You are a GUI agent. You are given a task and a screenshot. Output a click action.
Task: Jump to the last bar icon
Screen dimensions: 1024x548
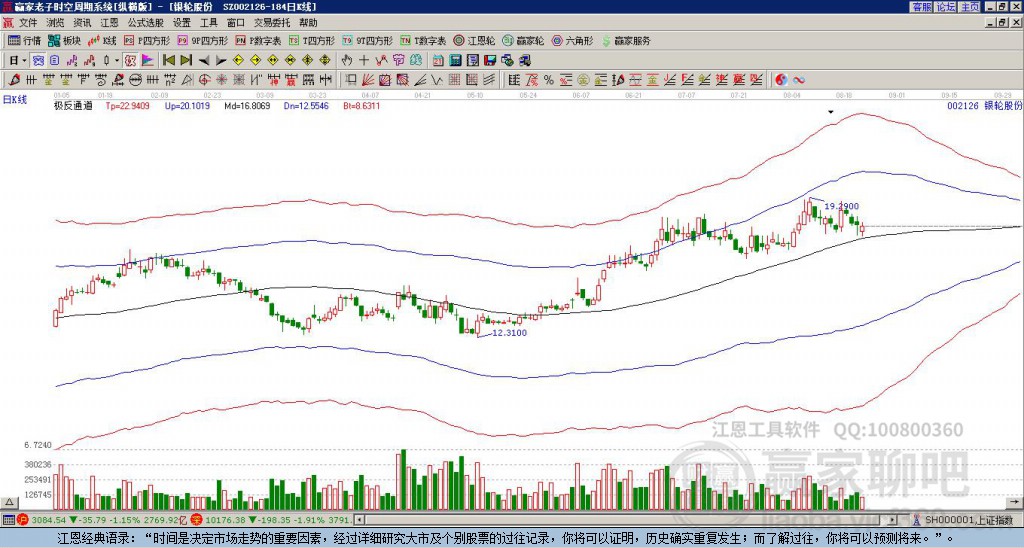tap(186, 61)
